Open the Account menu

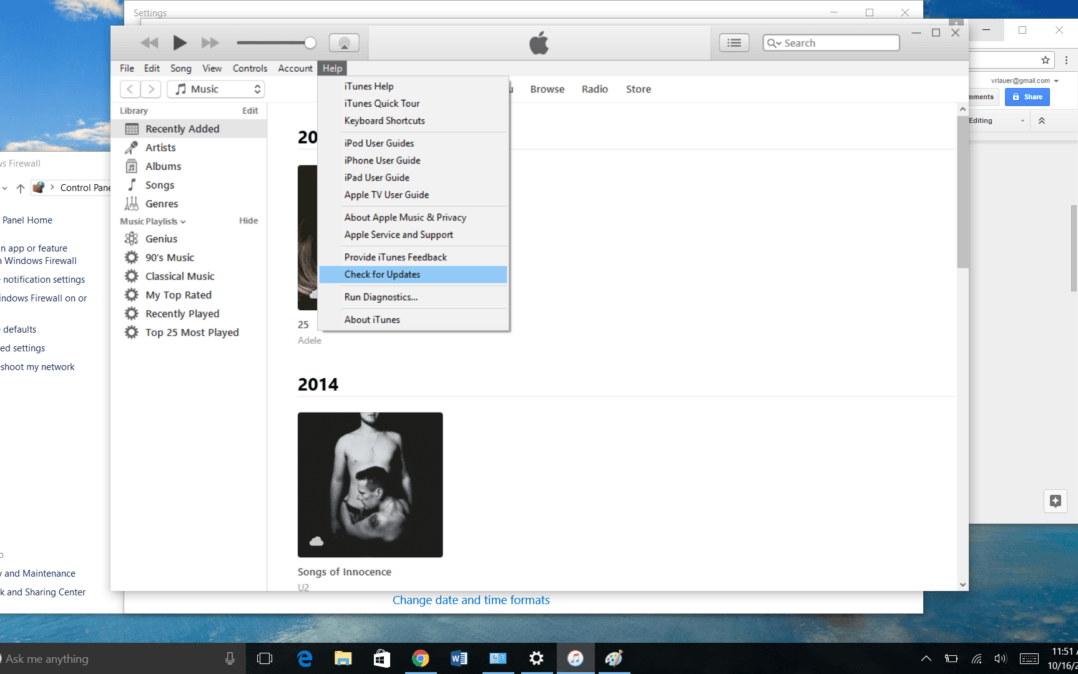[295, 68]
